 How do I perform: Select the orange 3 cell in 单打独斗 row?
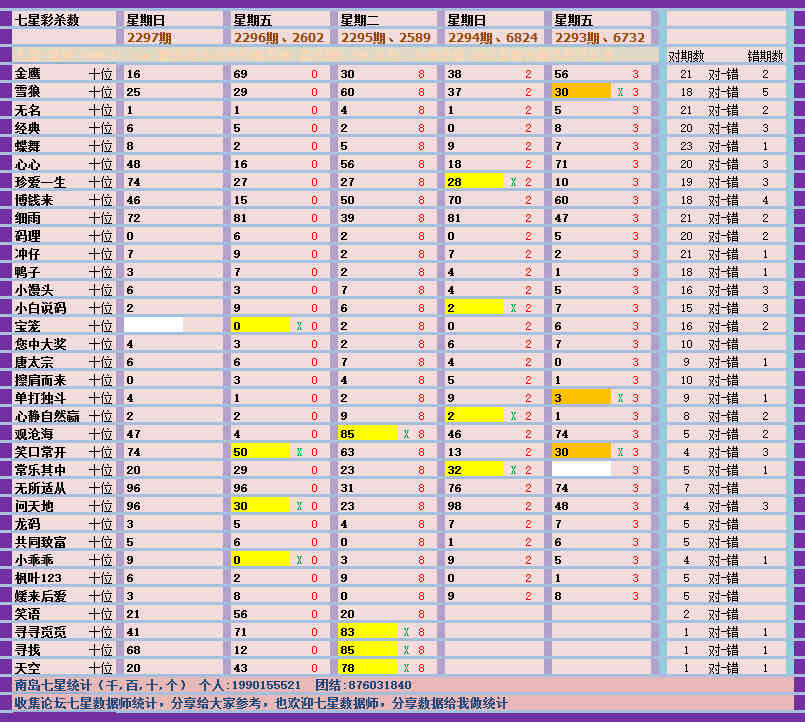581,398
